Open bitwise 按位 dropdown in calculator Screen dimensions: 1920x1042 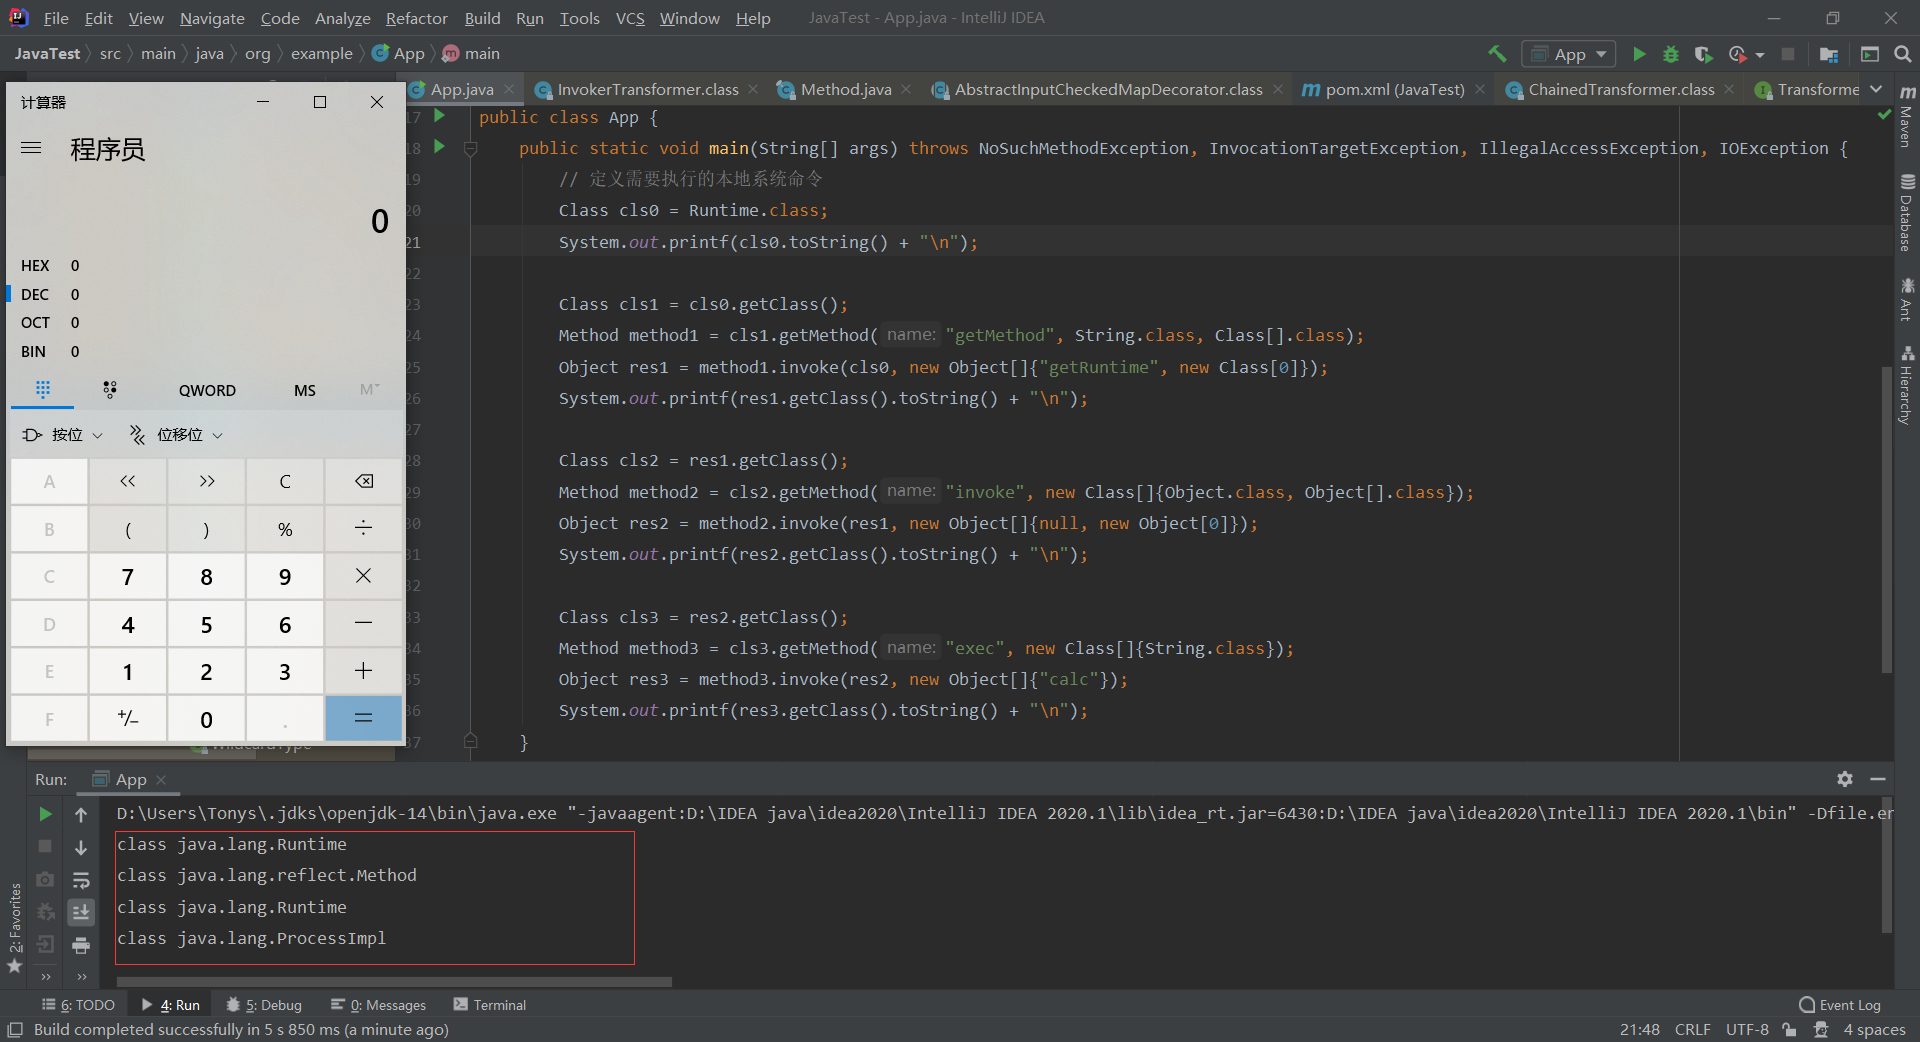(x=62, y=434)
